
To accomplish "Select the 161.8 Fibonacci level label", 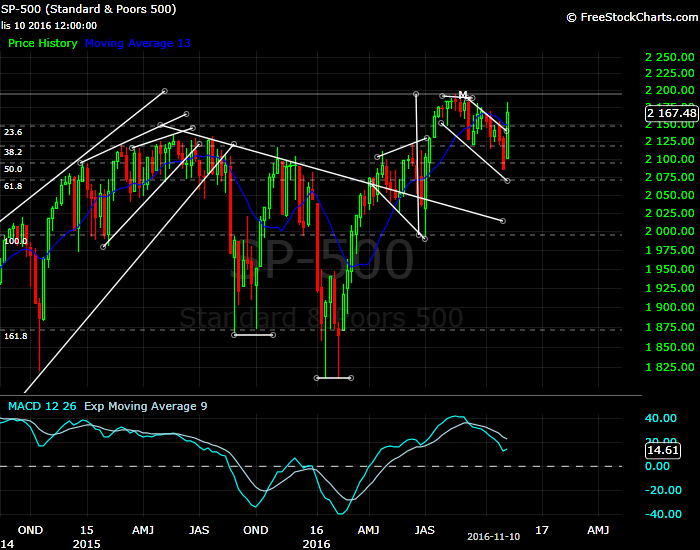I will pos(16,336).
